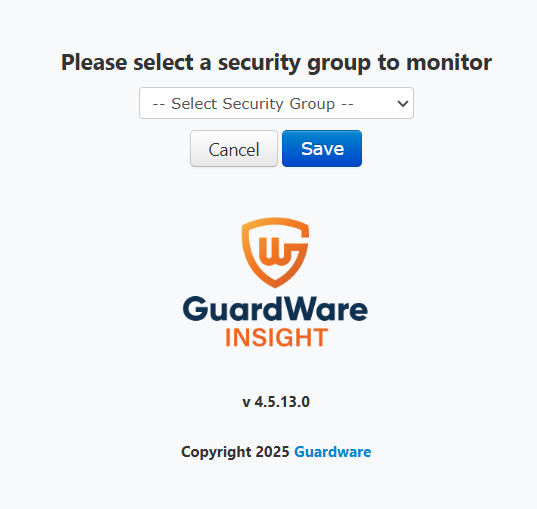The width and height of the screenshot is (537, 509).
Task: Click the 'Guard' part of the GuardWare wordmark
Action: coord(234,309)
